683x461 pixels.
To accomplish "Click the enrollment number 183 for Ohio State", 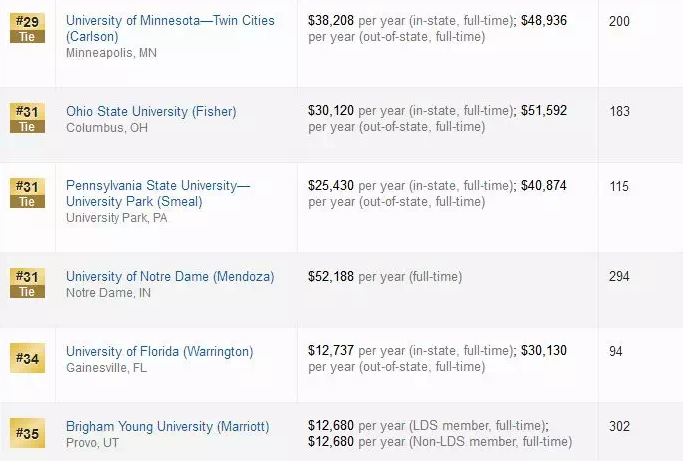I will tap(619, 111).
